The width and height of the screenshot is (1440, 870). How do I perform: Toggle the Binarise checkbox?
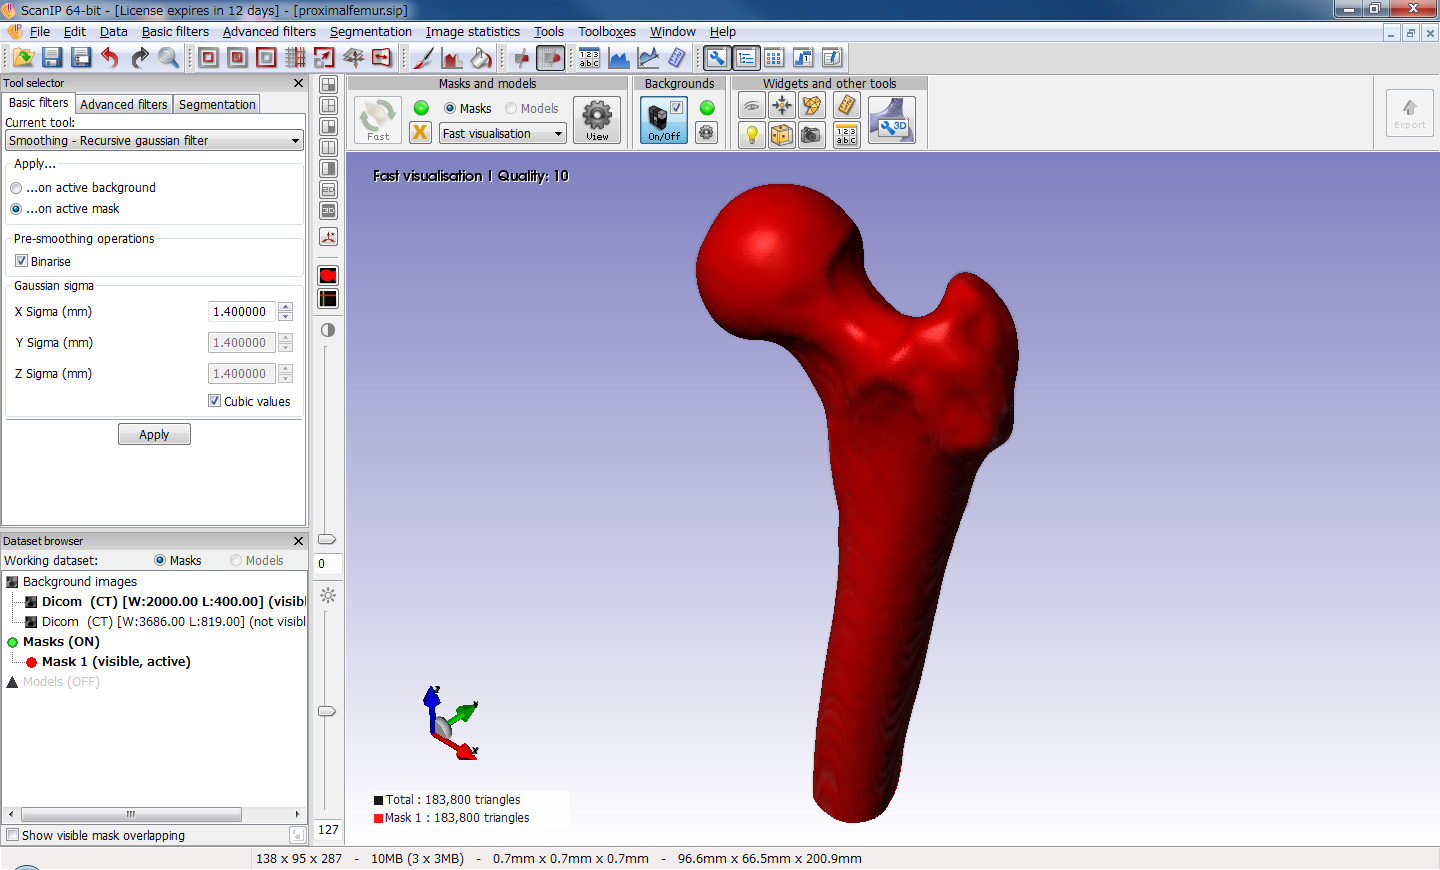click(x=21, y=261)
